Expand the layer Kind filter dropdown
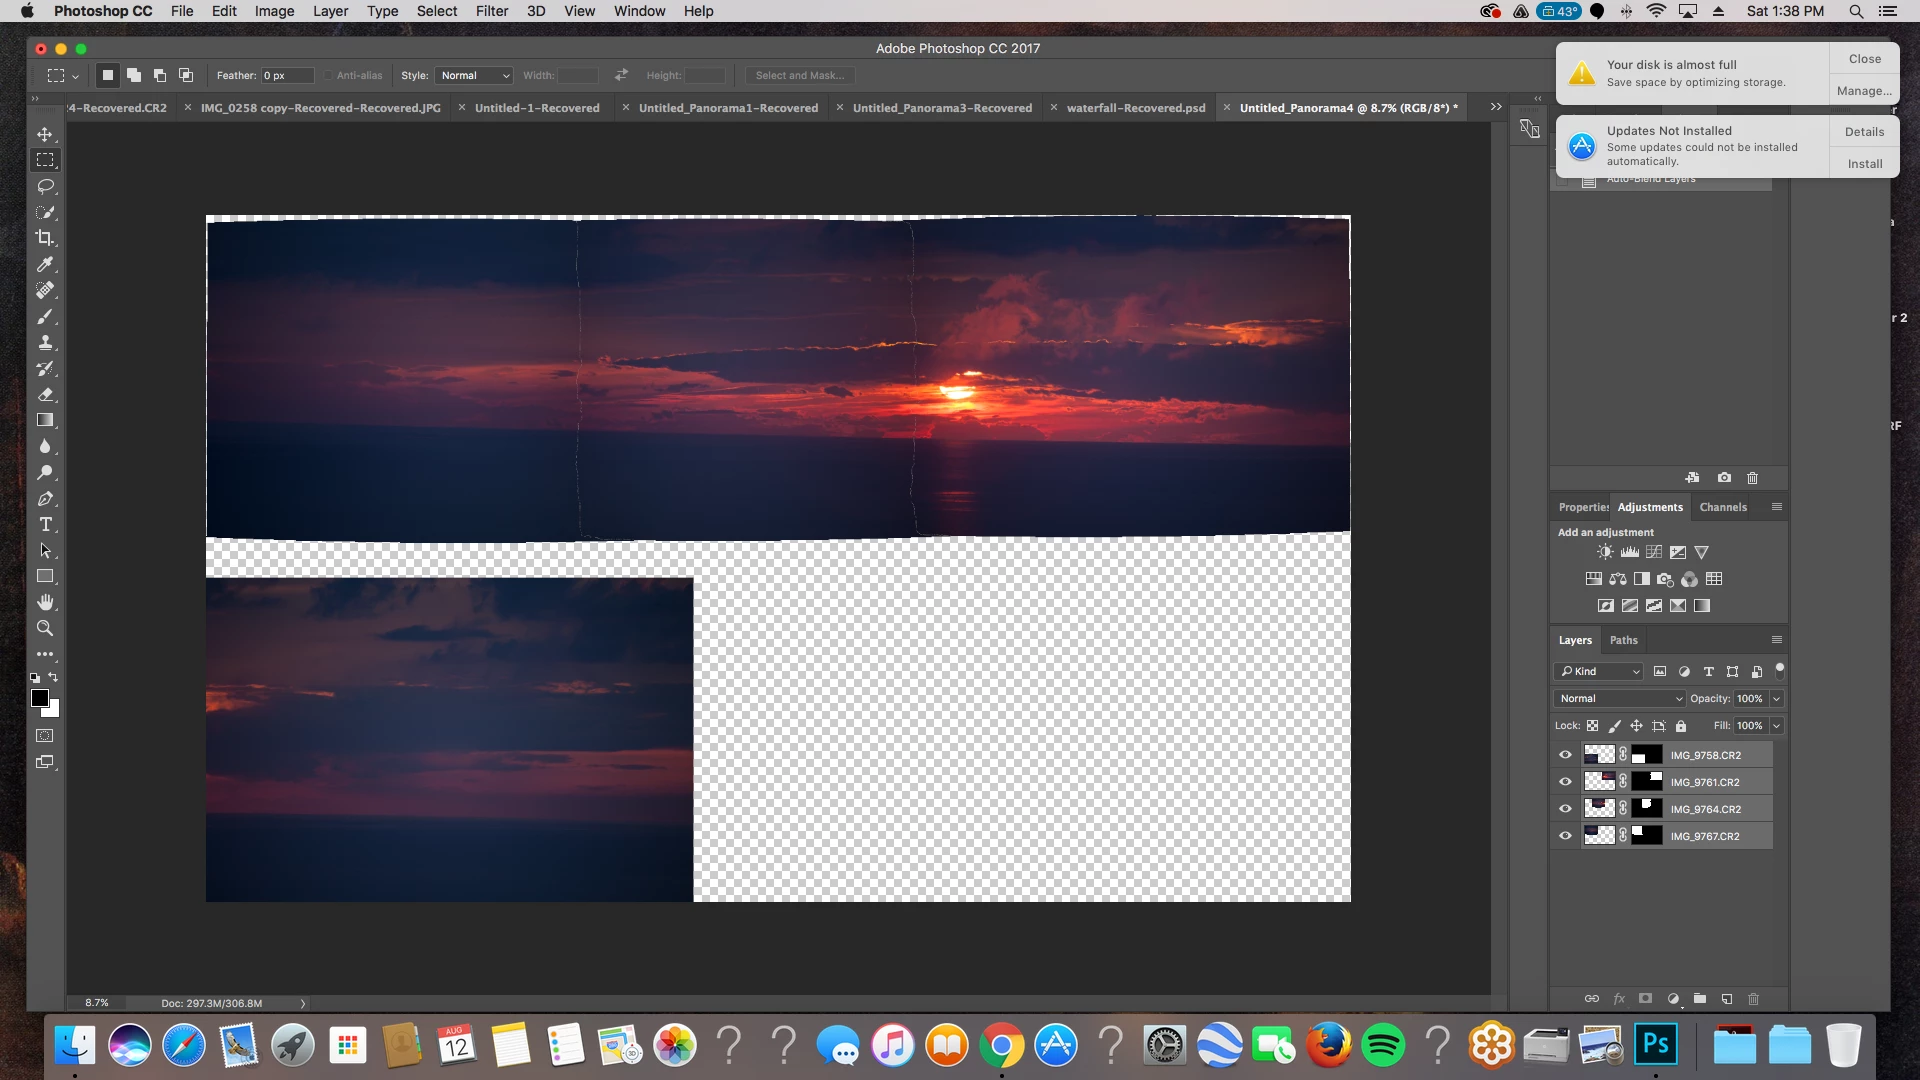Viewport: 1920px width, 1080px height. tap(1599, 671)
